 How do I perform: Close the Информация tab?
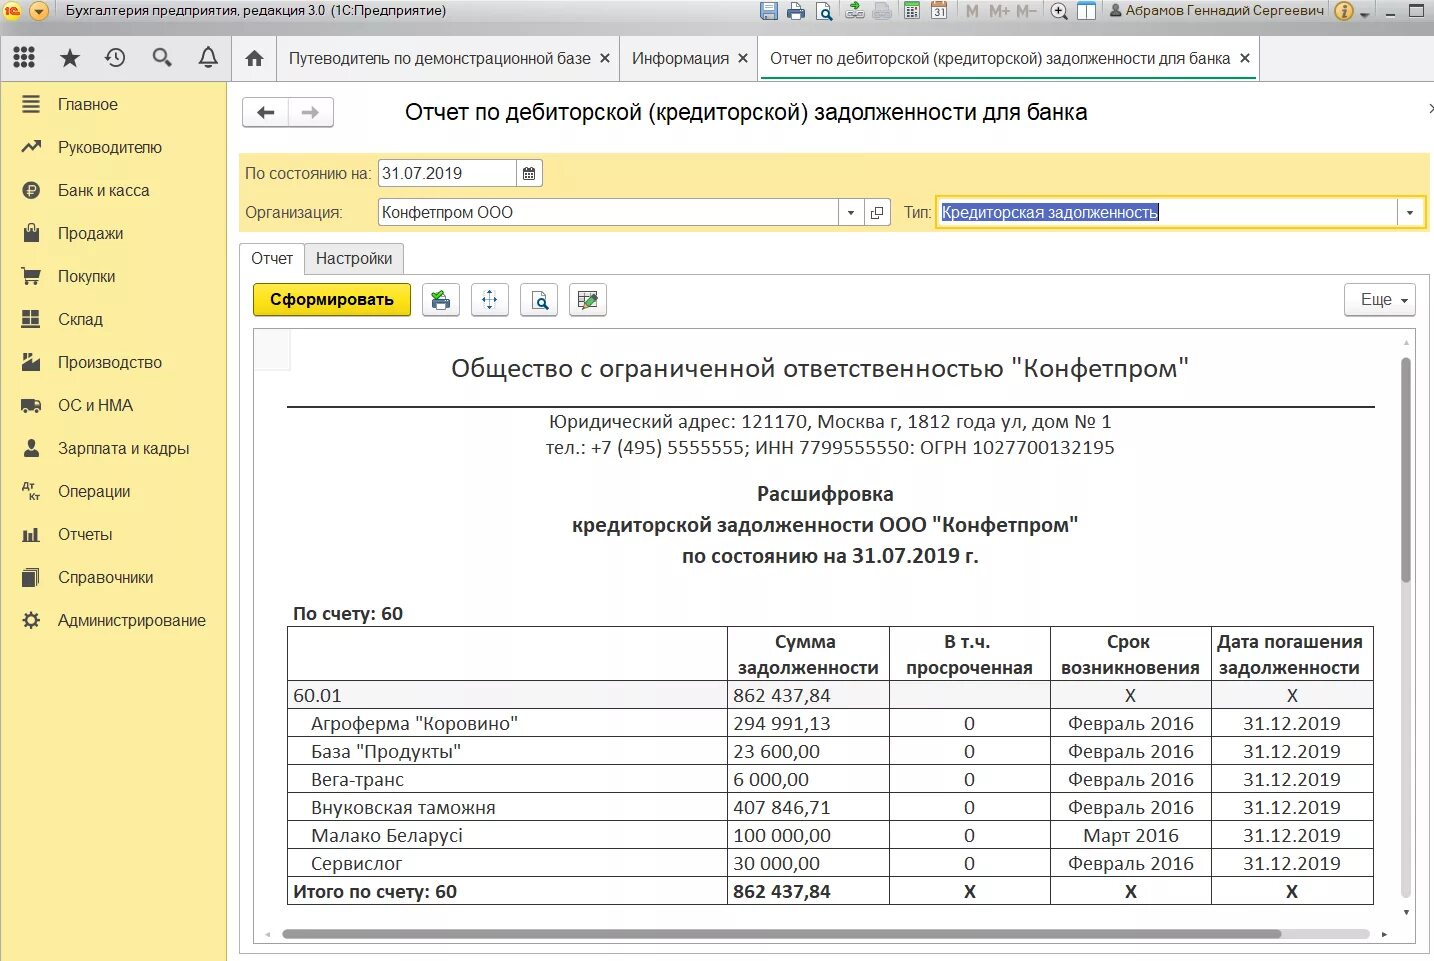pyautogui.click(x=743, y=58)
